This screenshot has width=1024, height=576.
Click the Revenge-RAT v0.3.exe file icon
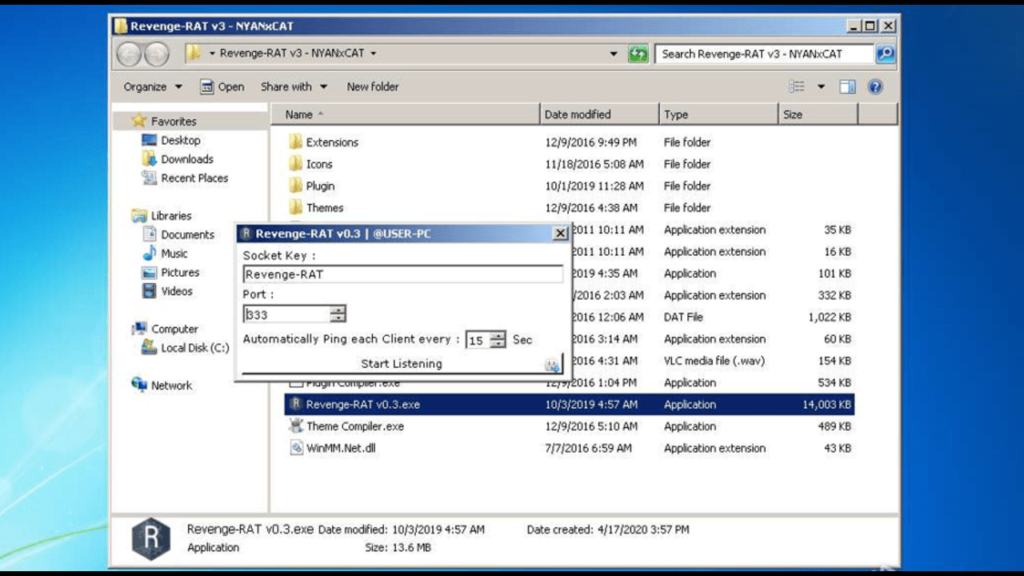pyautogui.click(x=296, y=404)
